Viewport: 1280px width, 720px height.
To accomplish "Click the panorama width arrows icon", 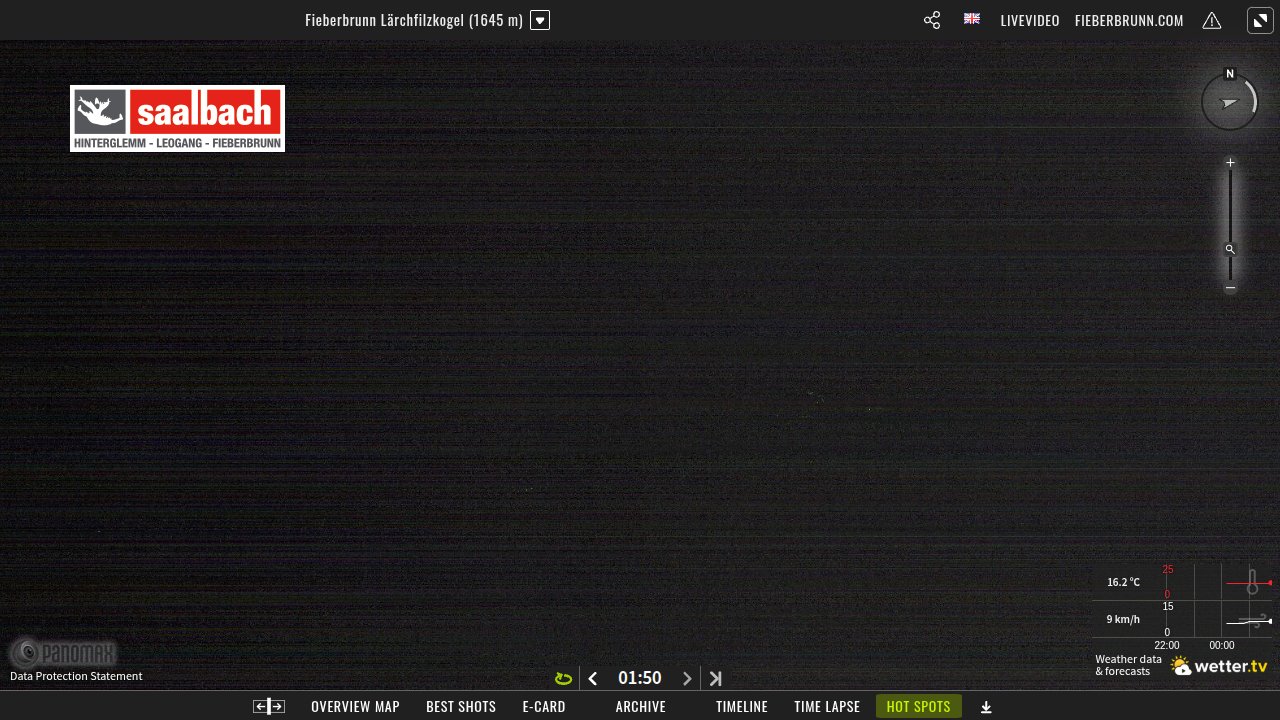I will [x=269, y=706].
